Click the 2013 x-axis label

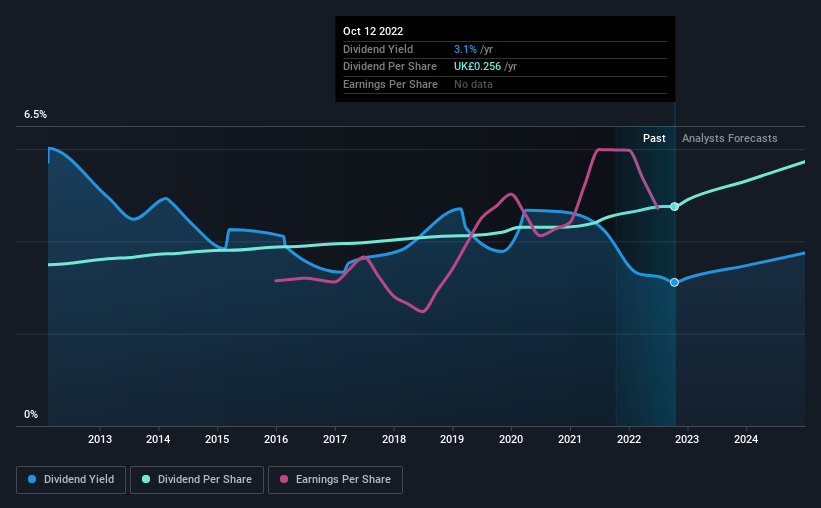(99, 439)
